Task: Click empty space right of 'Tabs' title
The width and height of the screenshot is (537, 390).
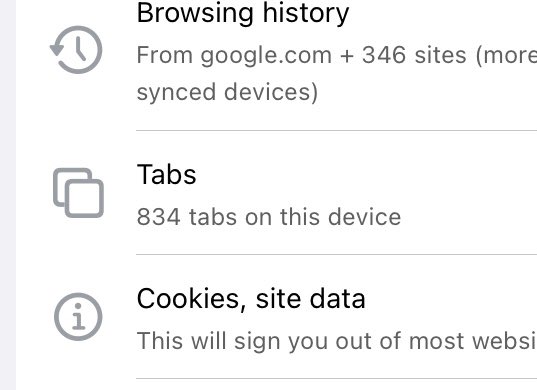Action: click(366, 174)
